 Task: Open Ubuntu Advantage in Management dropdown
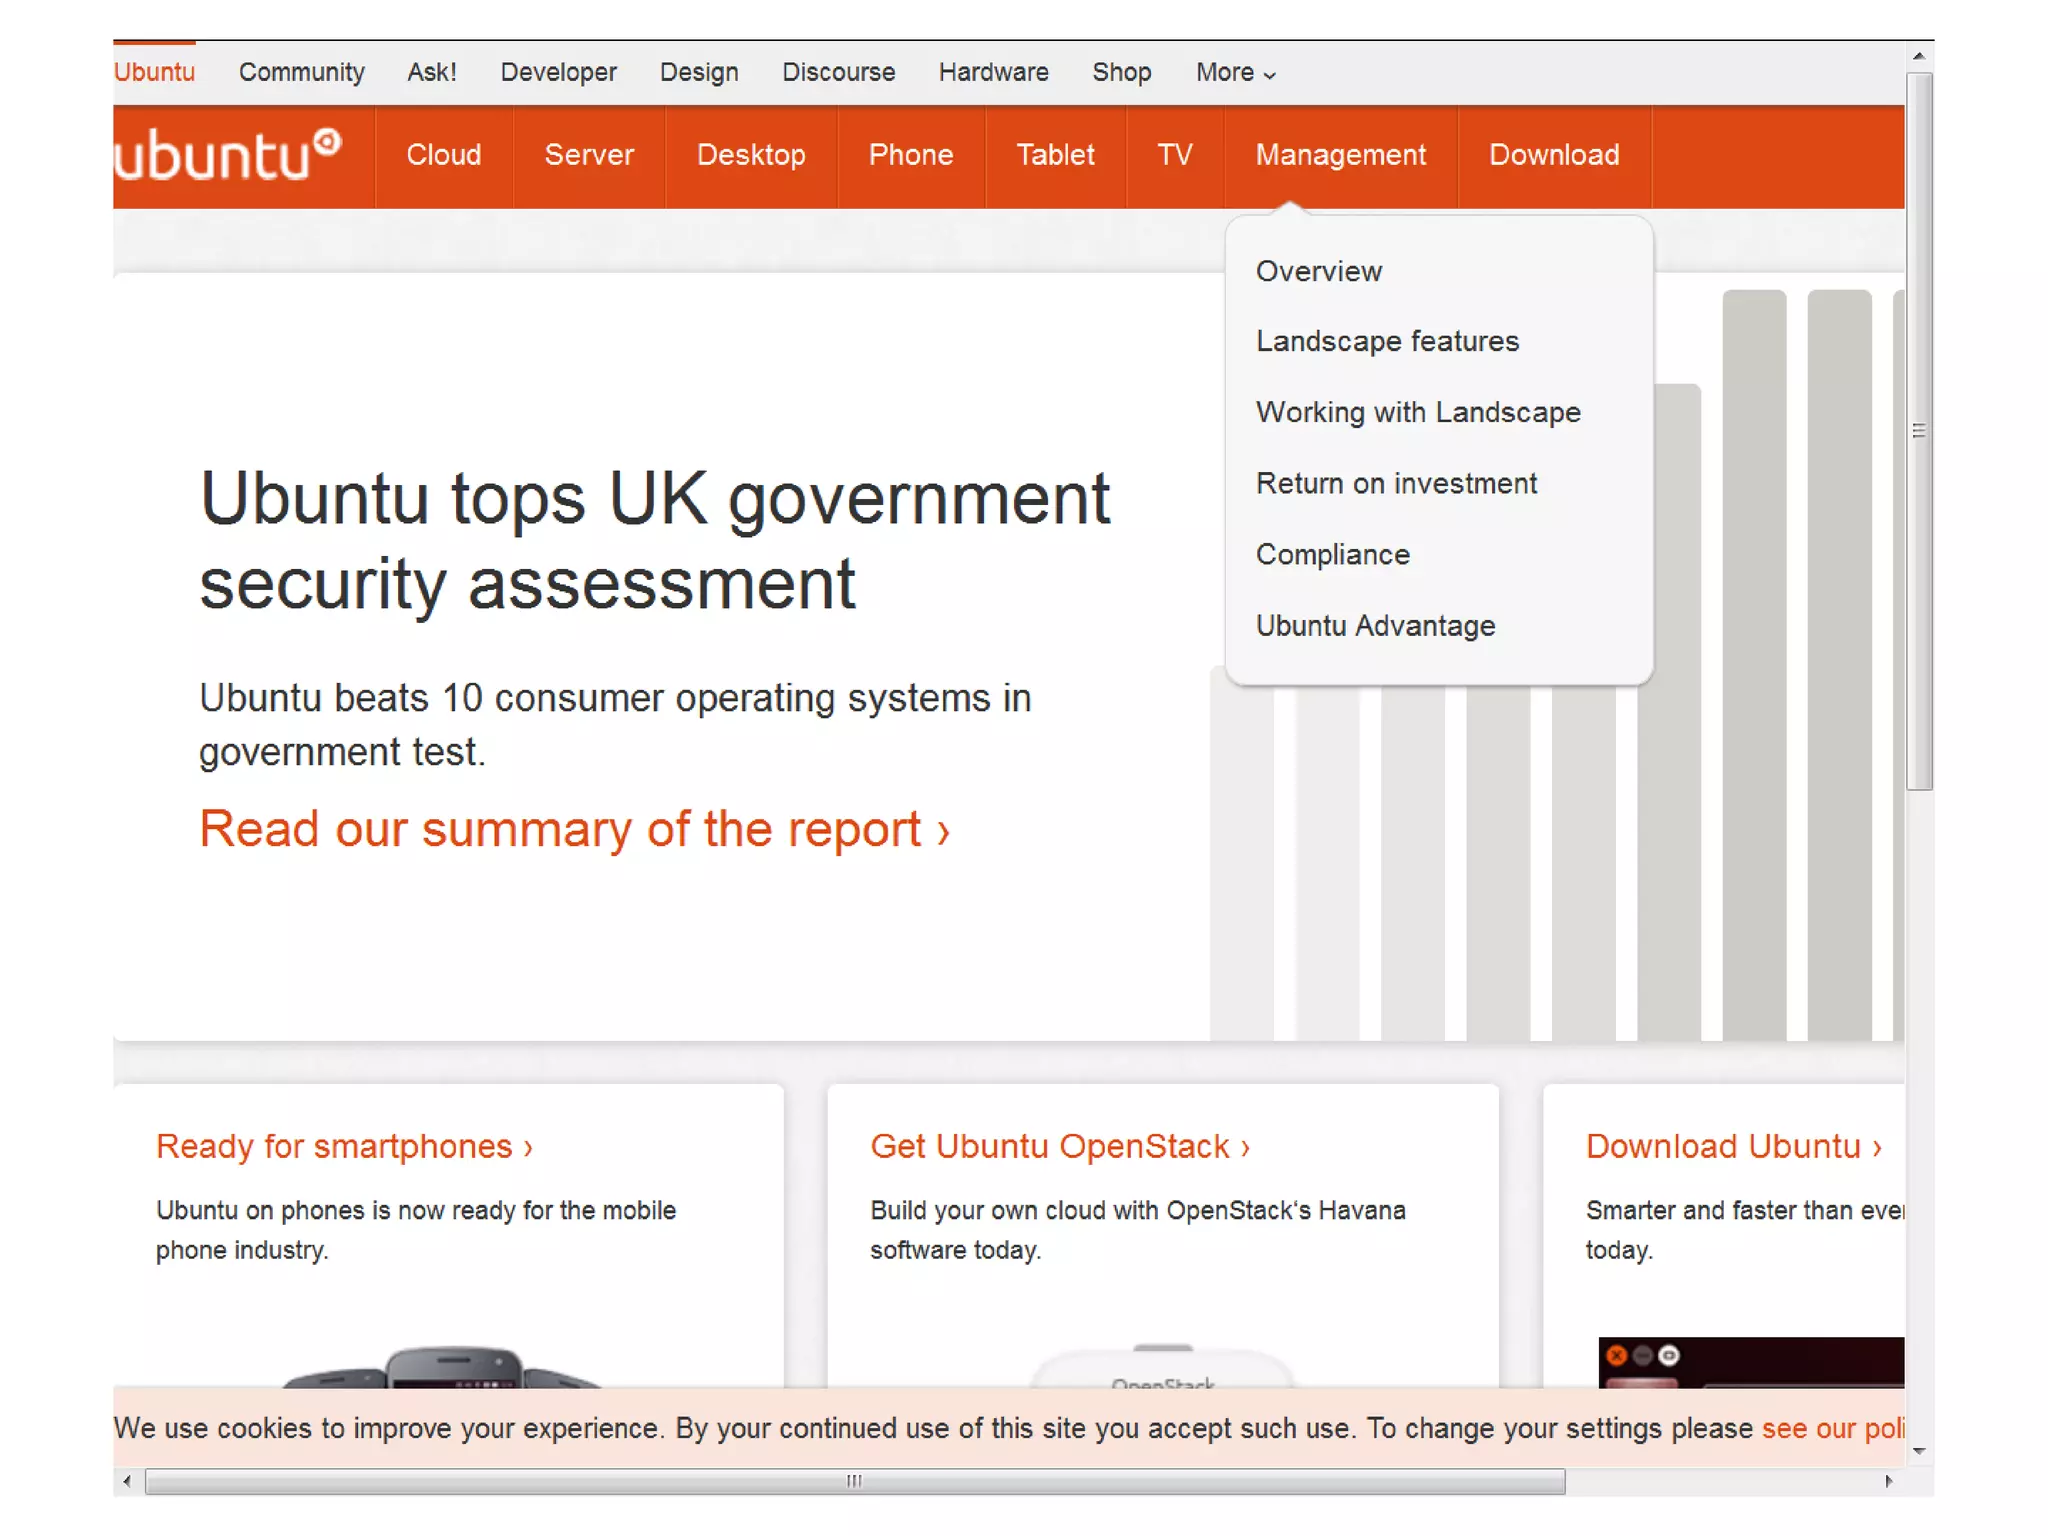[1375, 625]
